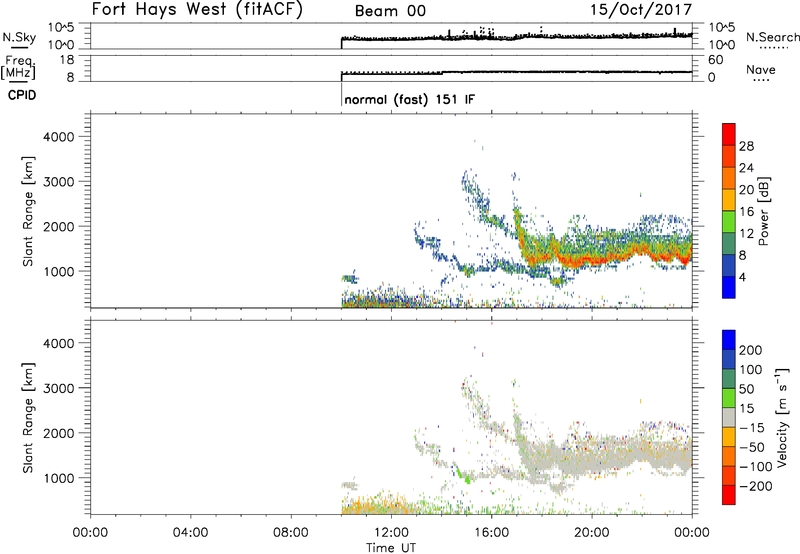Click the normal (fast) 151 IF text
The image size is (800, 554).
point(410,99)
